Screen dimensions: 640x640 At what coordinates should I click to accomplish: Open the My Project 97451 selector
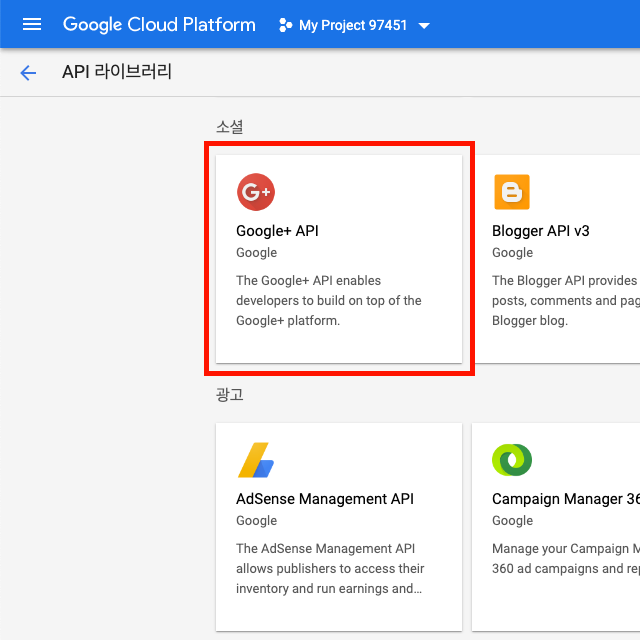tap(353, 25)
